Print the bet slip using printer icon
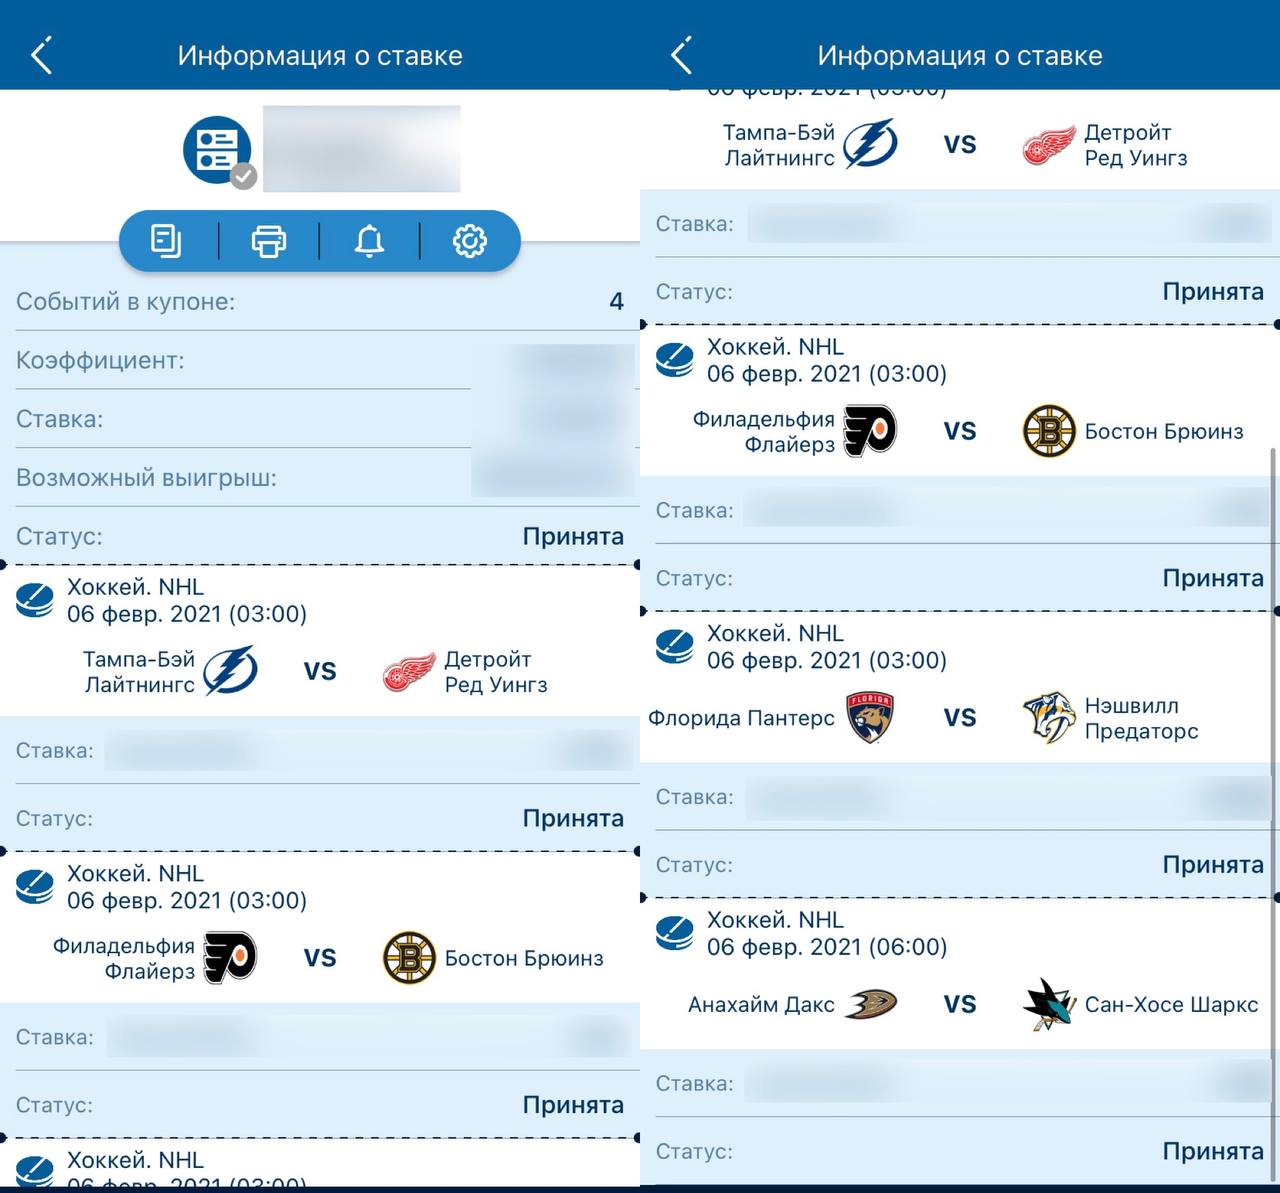 pyautogui.click(x=268, y=241)
